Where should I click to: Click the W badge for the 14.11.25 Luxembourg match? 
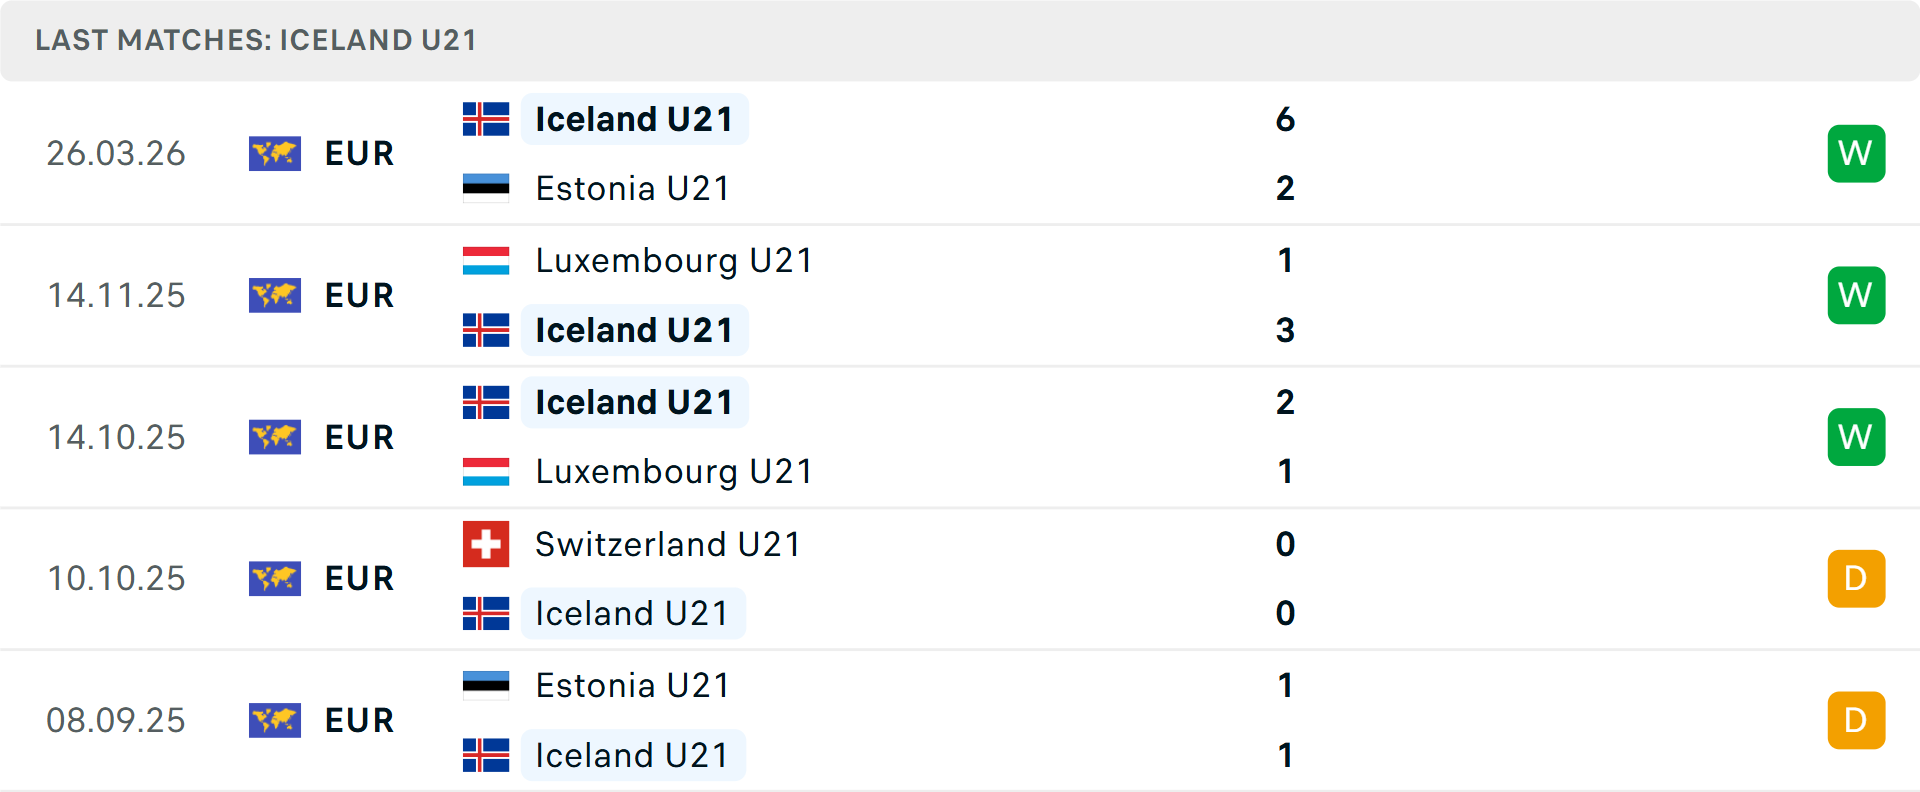[x=1856, y=295]
